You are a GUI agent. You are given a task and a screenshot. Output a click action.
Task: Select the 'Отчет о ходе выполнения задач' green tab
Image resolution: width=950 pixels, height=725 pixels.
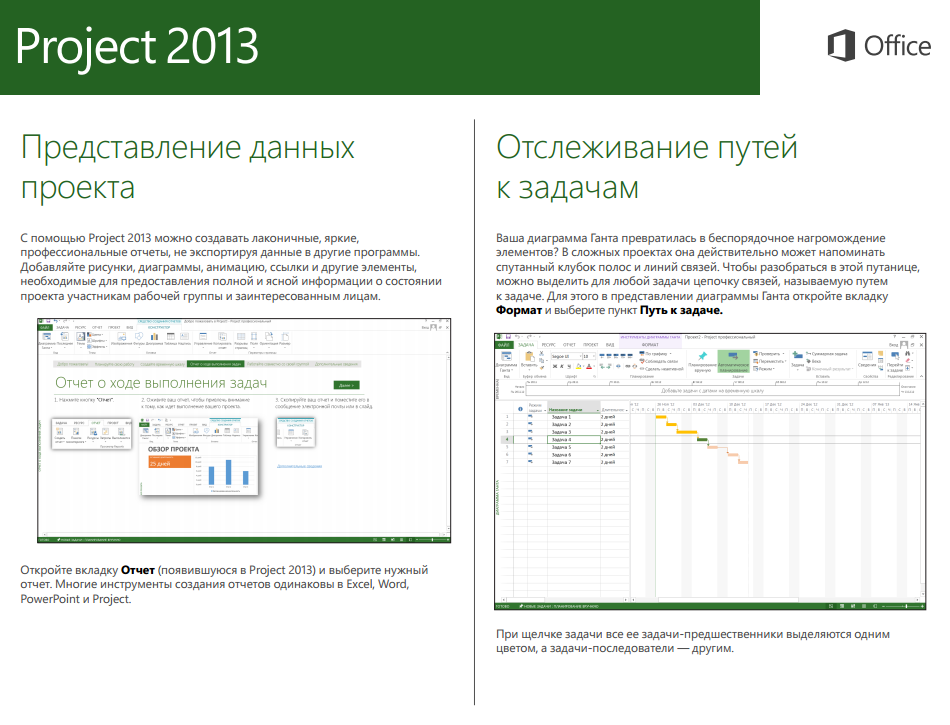(215, 364)
